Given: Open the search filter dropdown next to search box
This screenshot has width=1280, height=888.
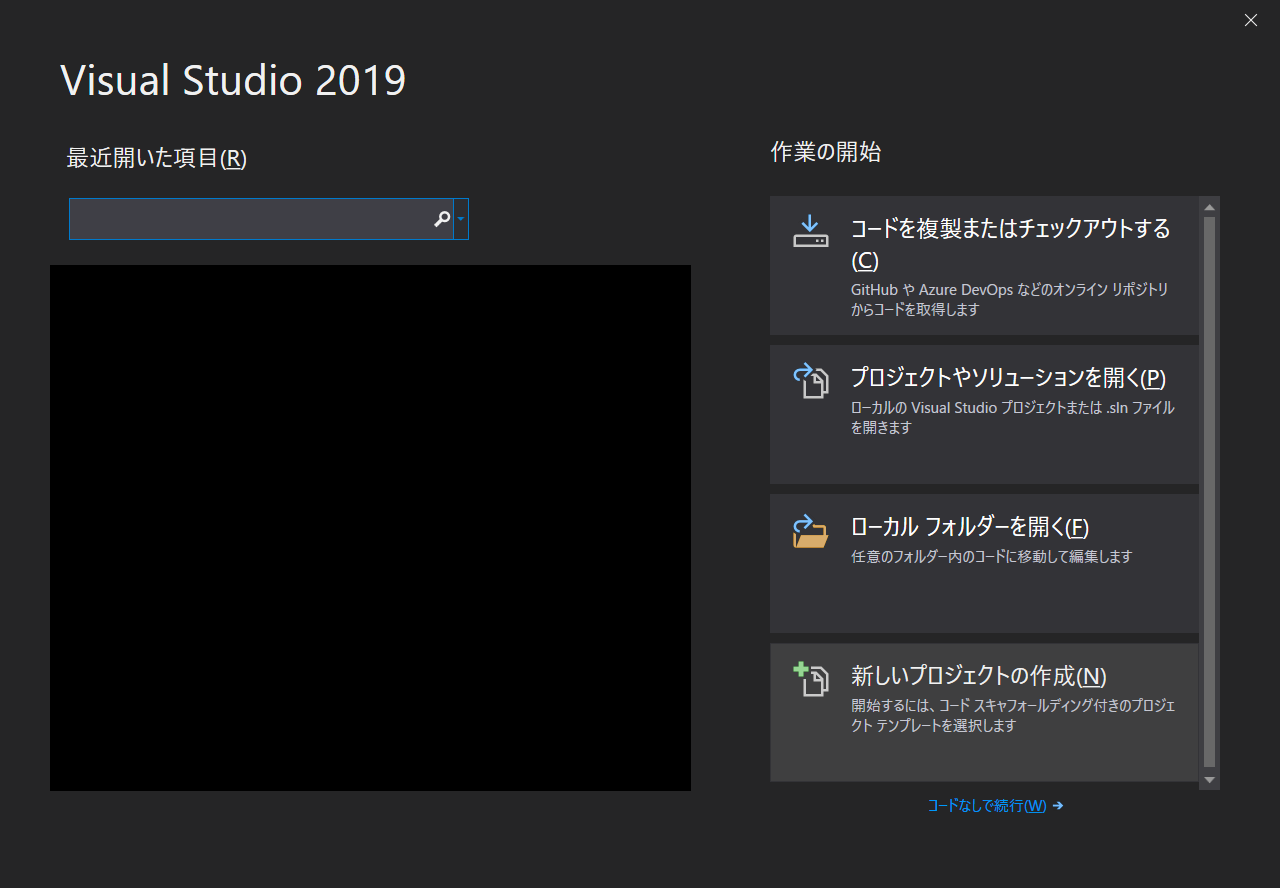Looking at the screenshot, I should point(462,219).
